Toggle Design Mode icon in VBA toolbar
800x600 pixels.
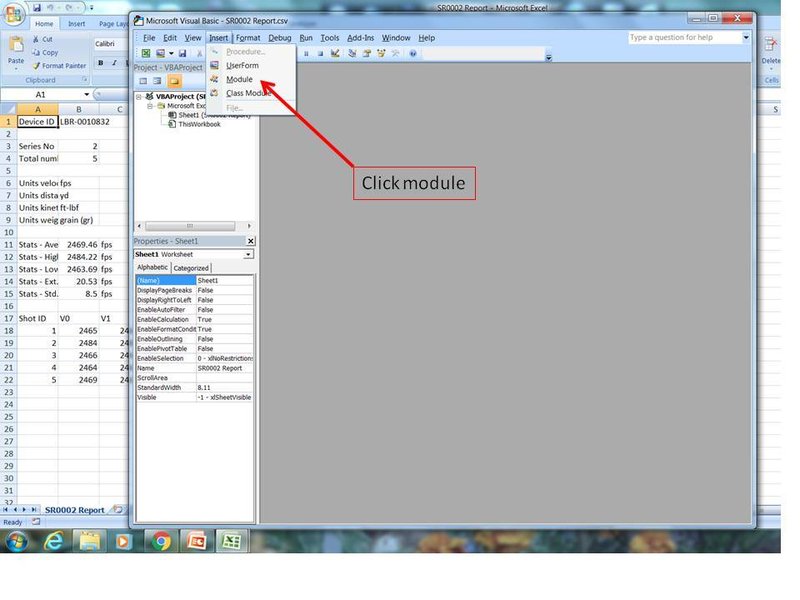coord(335,53)
